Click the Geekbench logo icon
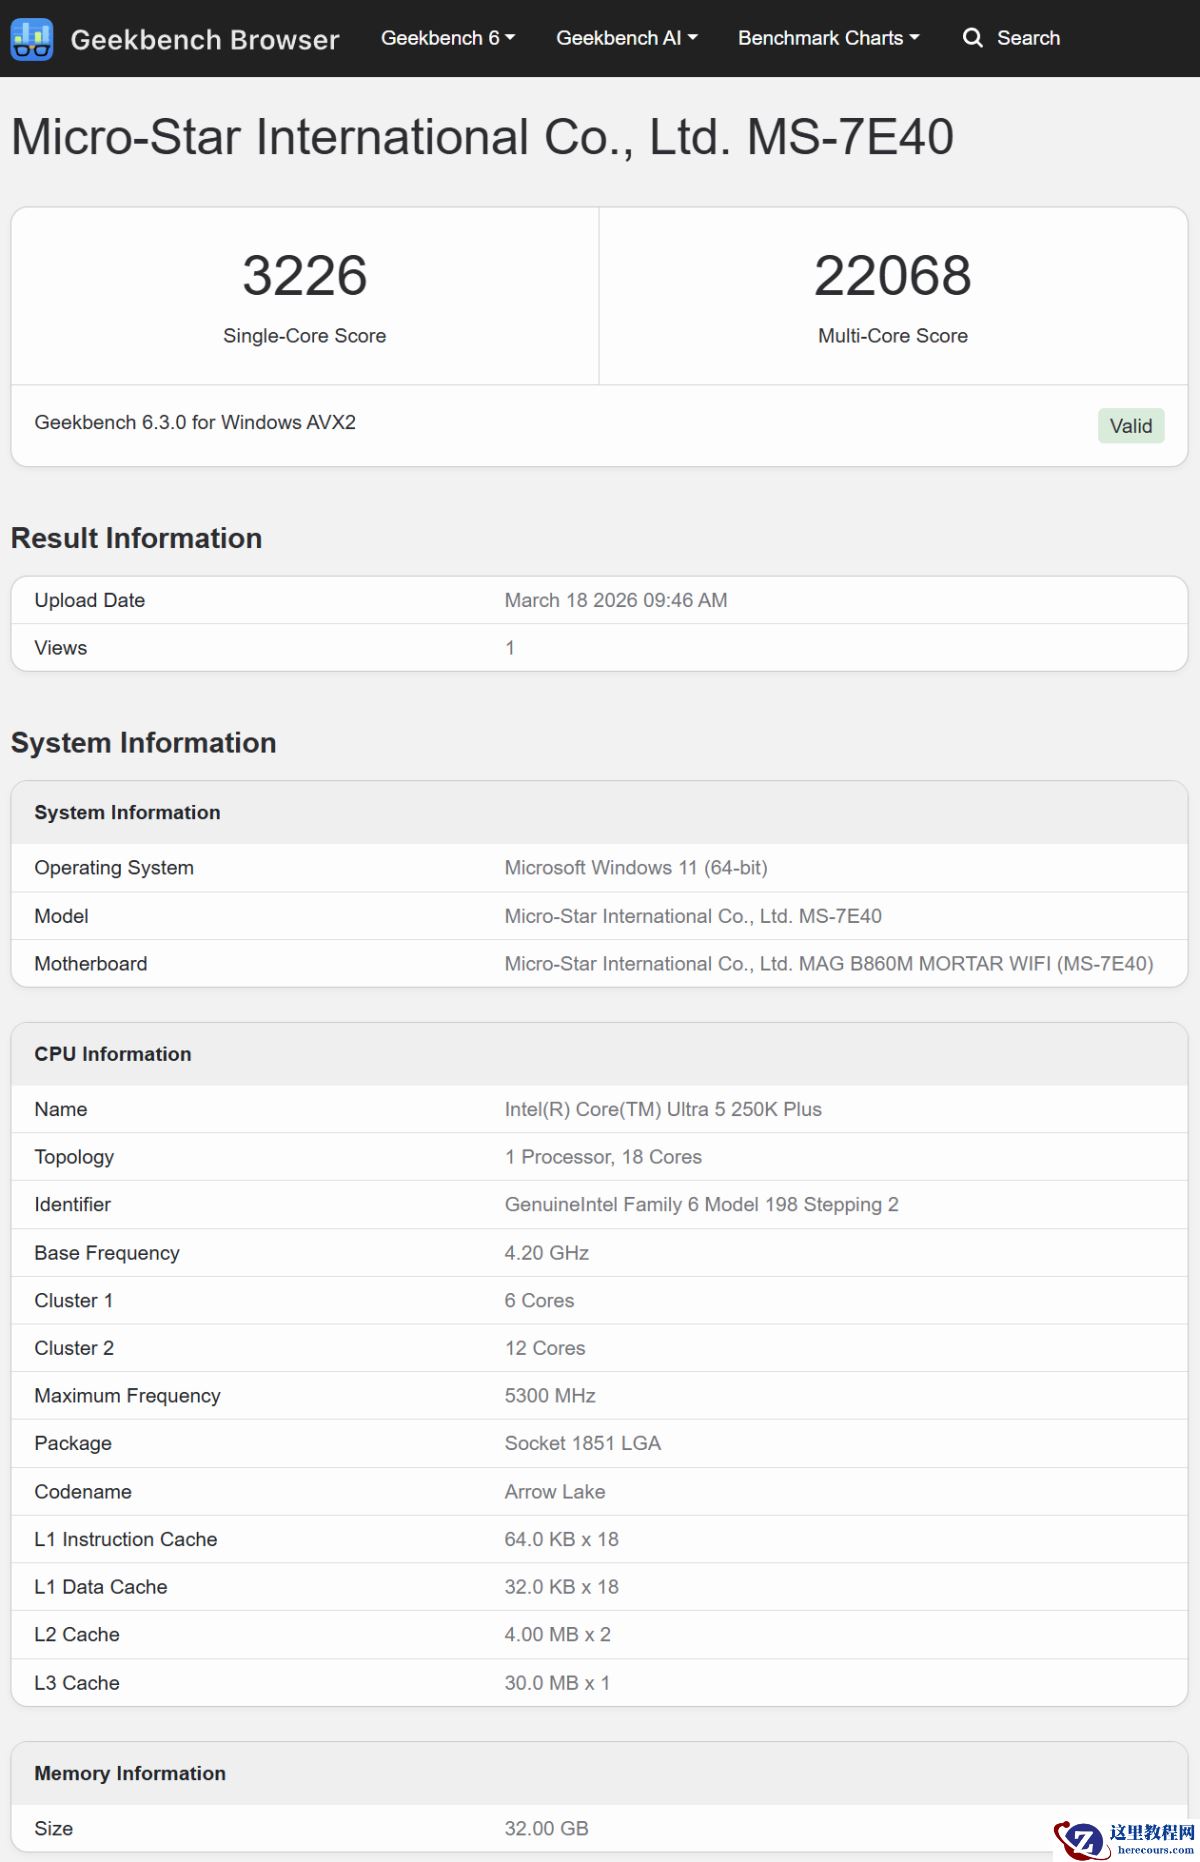Viewport: 1200px width, 1862px height. click(31, 39)
